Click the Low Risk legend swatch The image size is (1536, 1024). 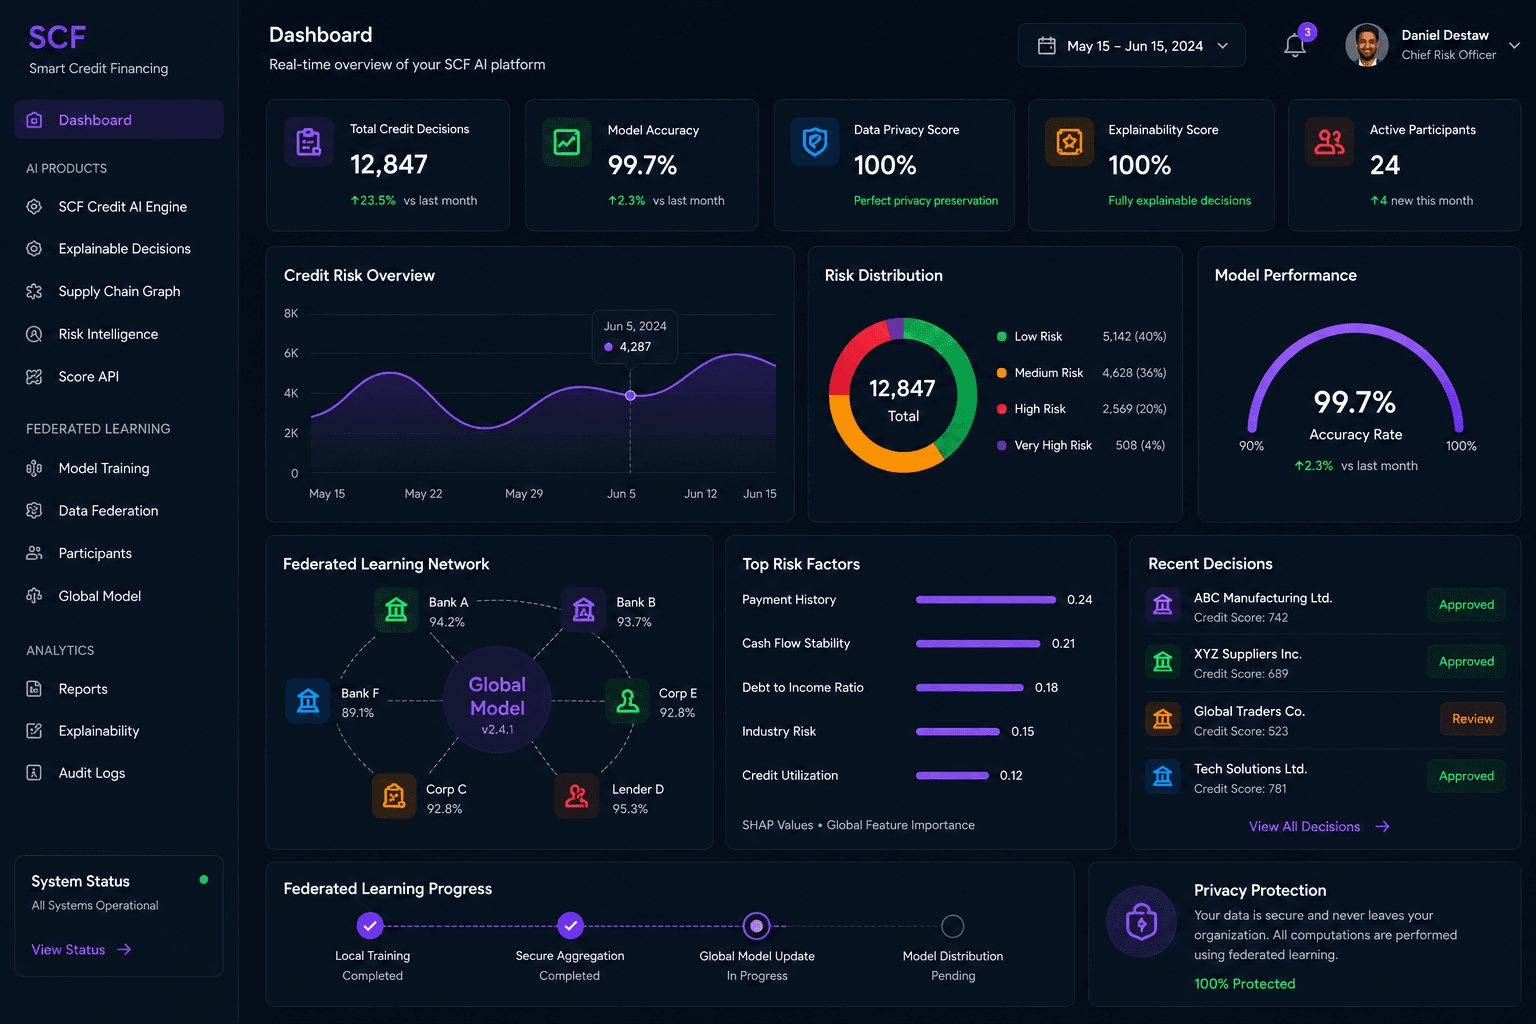[1001, 337]
